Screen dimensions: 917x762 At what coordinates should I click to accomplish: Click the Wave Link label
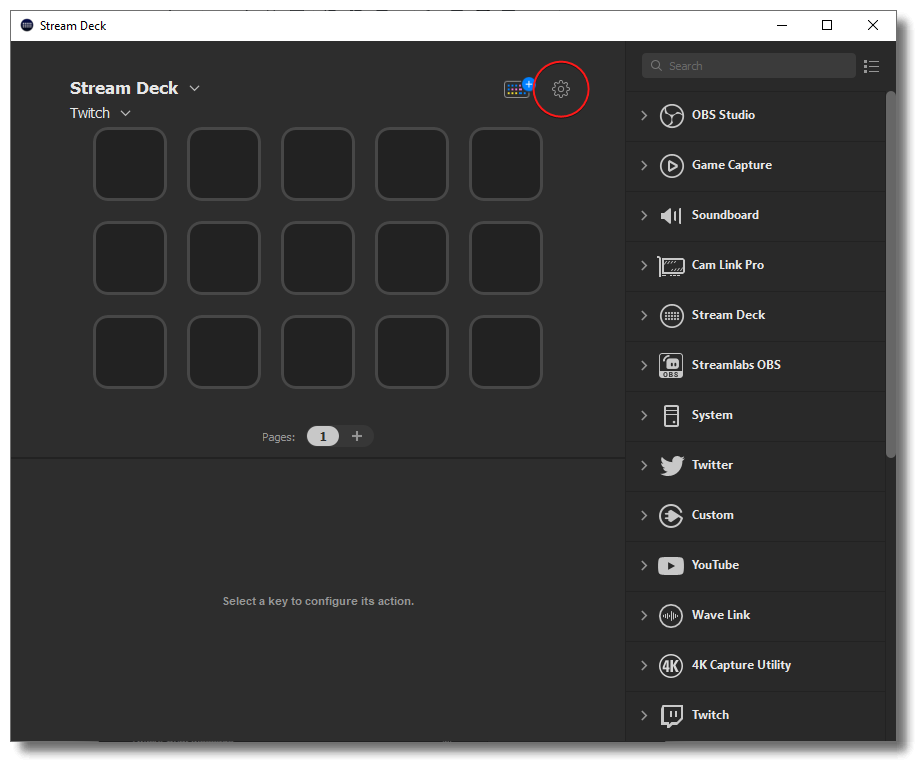[x=720, y=615]
